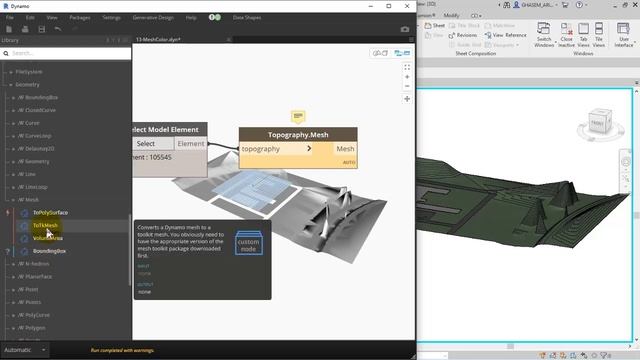Screen dimensions: 640x360
Task: Open Data Shapes menu
Action: [247, 18]
